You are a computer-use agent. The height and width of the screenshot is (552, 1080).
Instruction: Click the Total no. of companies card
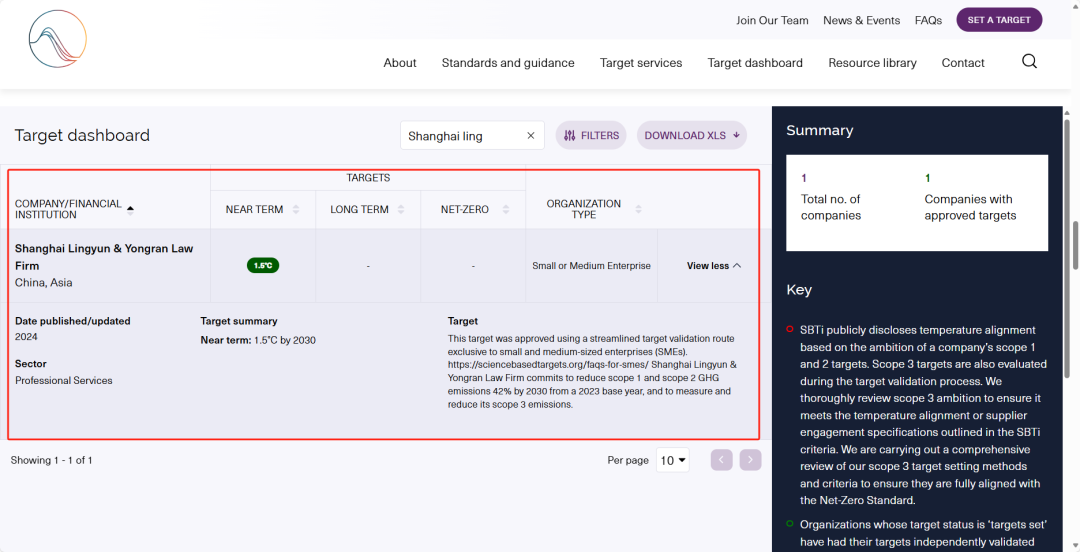[831, 198]
